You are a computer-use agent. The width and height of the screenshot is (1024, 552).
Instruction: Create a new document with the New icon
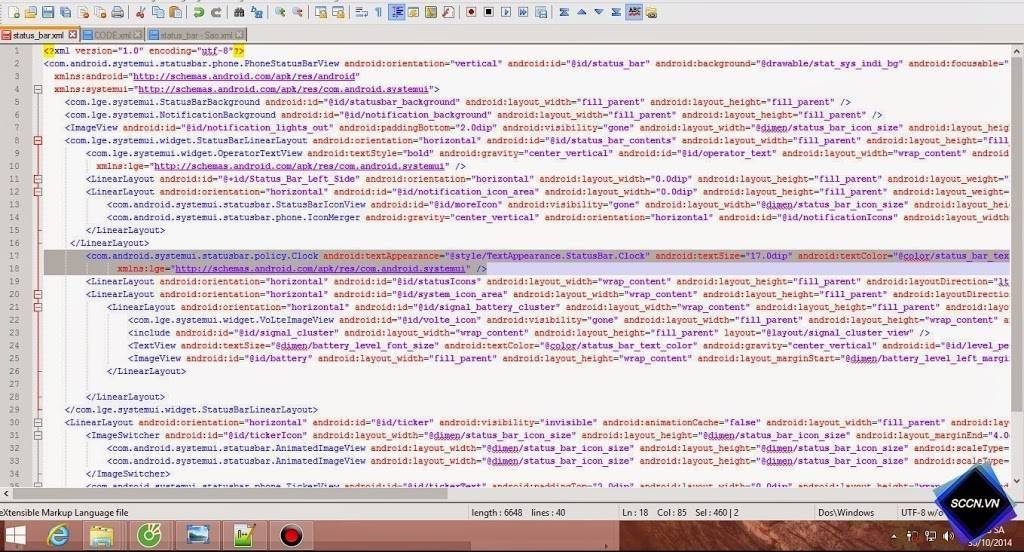[x=14, y=12]
